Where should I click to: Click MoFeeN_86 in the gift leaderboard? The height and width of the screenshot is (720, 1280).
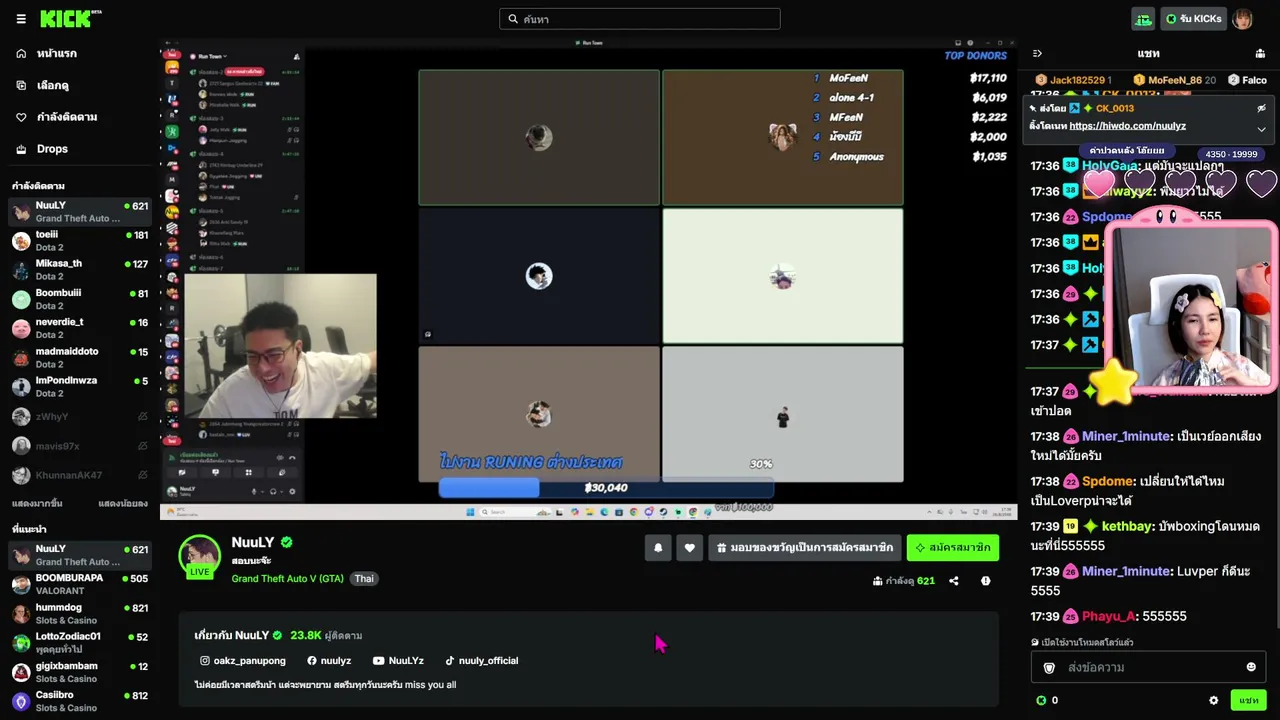[x=1174, y=80]
